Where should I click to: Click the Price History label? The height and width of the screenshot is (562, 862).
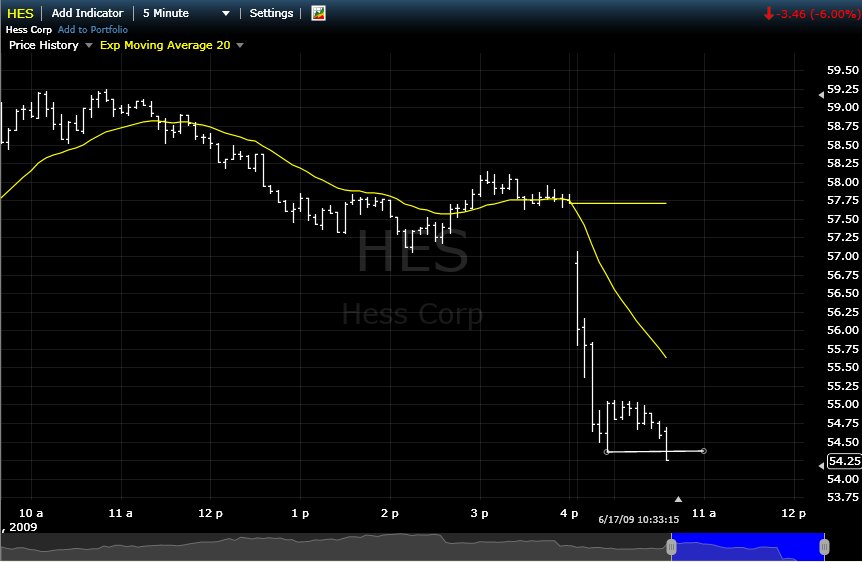pos(44,45)
